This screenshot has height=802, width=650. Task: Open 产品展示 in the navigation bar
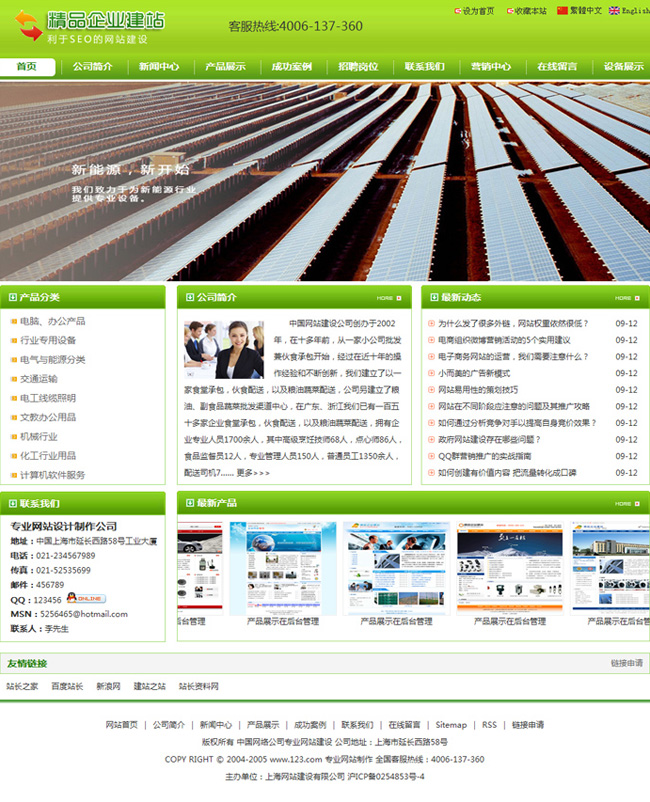point(226,66)
